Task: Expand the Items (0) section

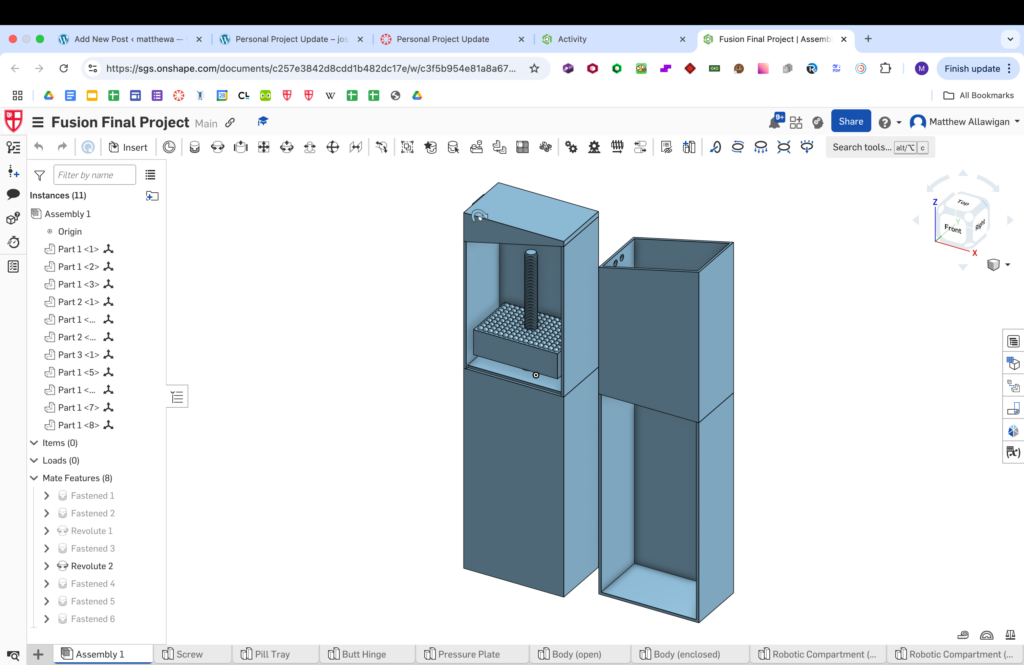Action: click(x=34, y=443)
